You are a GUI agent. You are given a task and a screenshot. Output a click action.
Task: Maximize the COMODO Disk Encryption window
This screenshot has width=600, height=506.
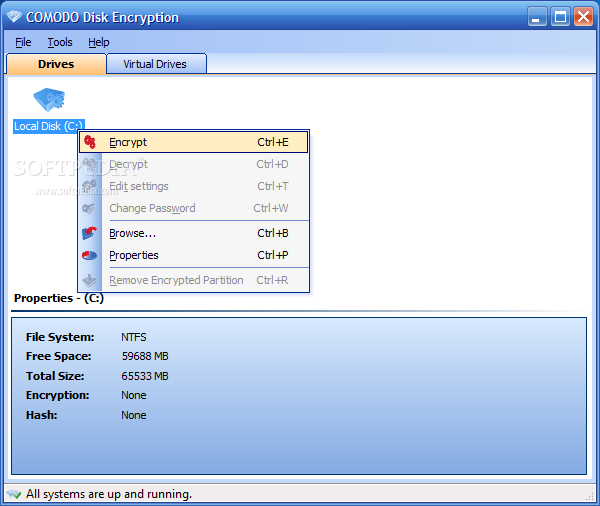[x=560, y=17]
